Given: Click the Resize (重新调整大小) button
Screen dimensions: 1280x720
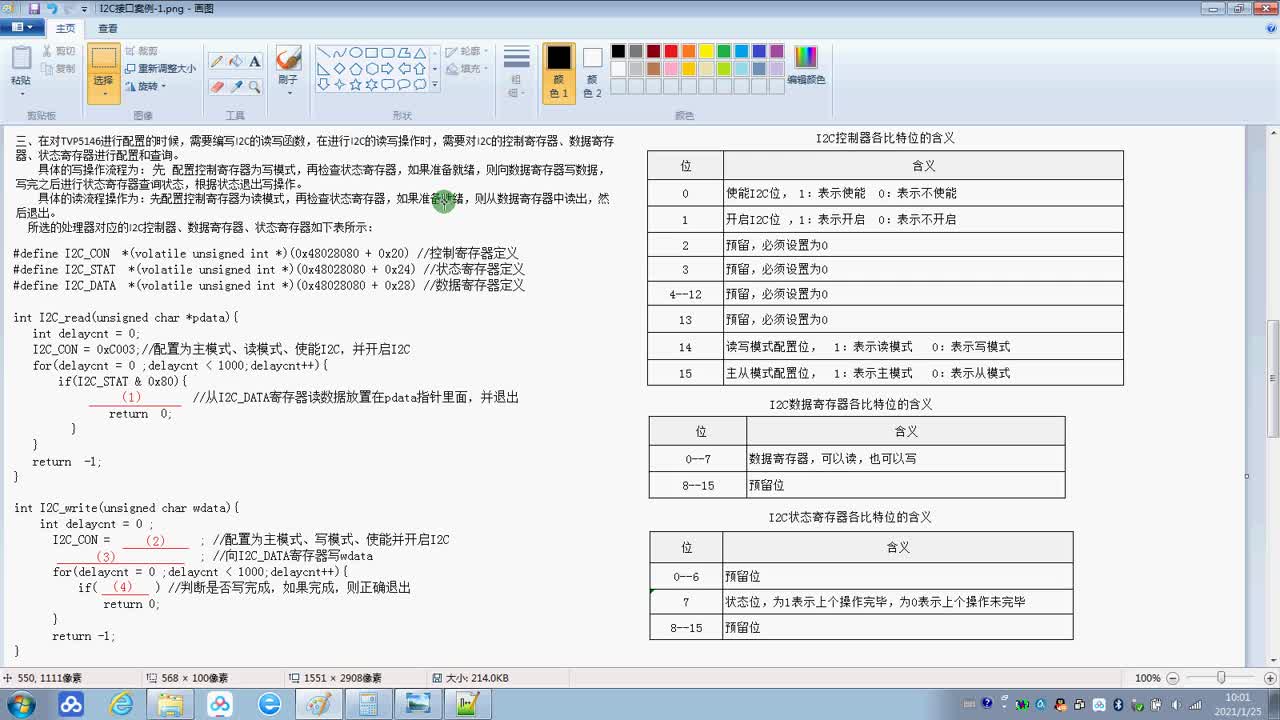Looking at the screenshot, I should [x=160, y=69].
